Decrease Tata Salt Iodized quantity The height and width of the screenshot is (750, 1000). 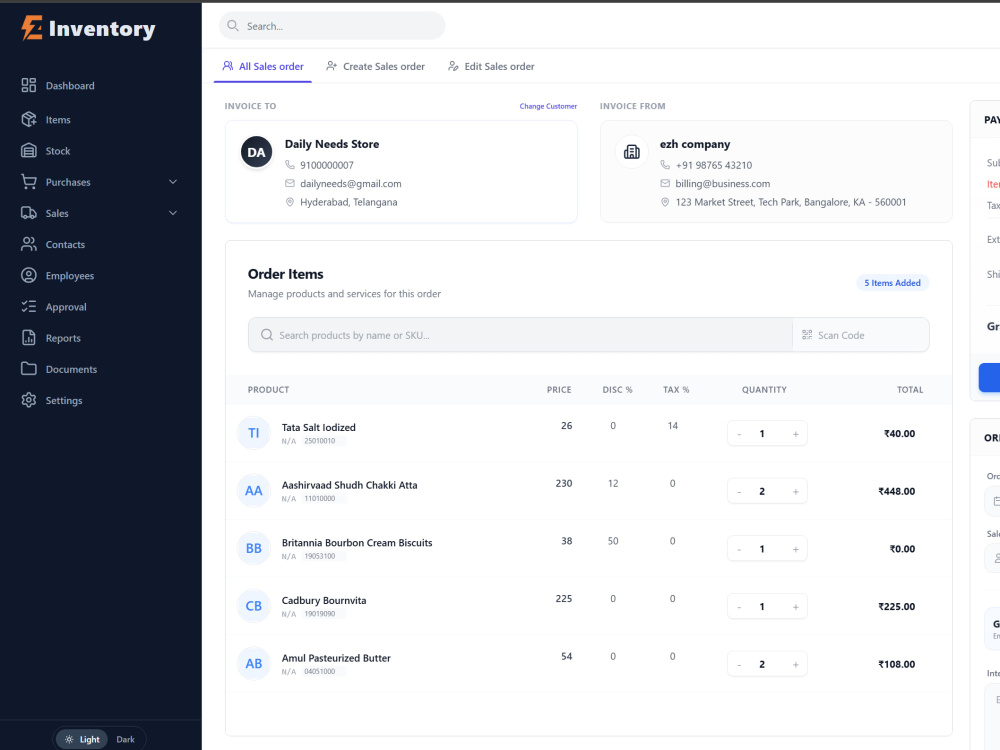[x=739, y=434]
